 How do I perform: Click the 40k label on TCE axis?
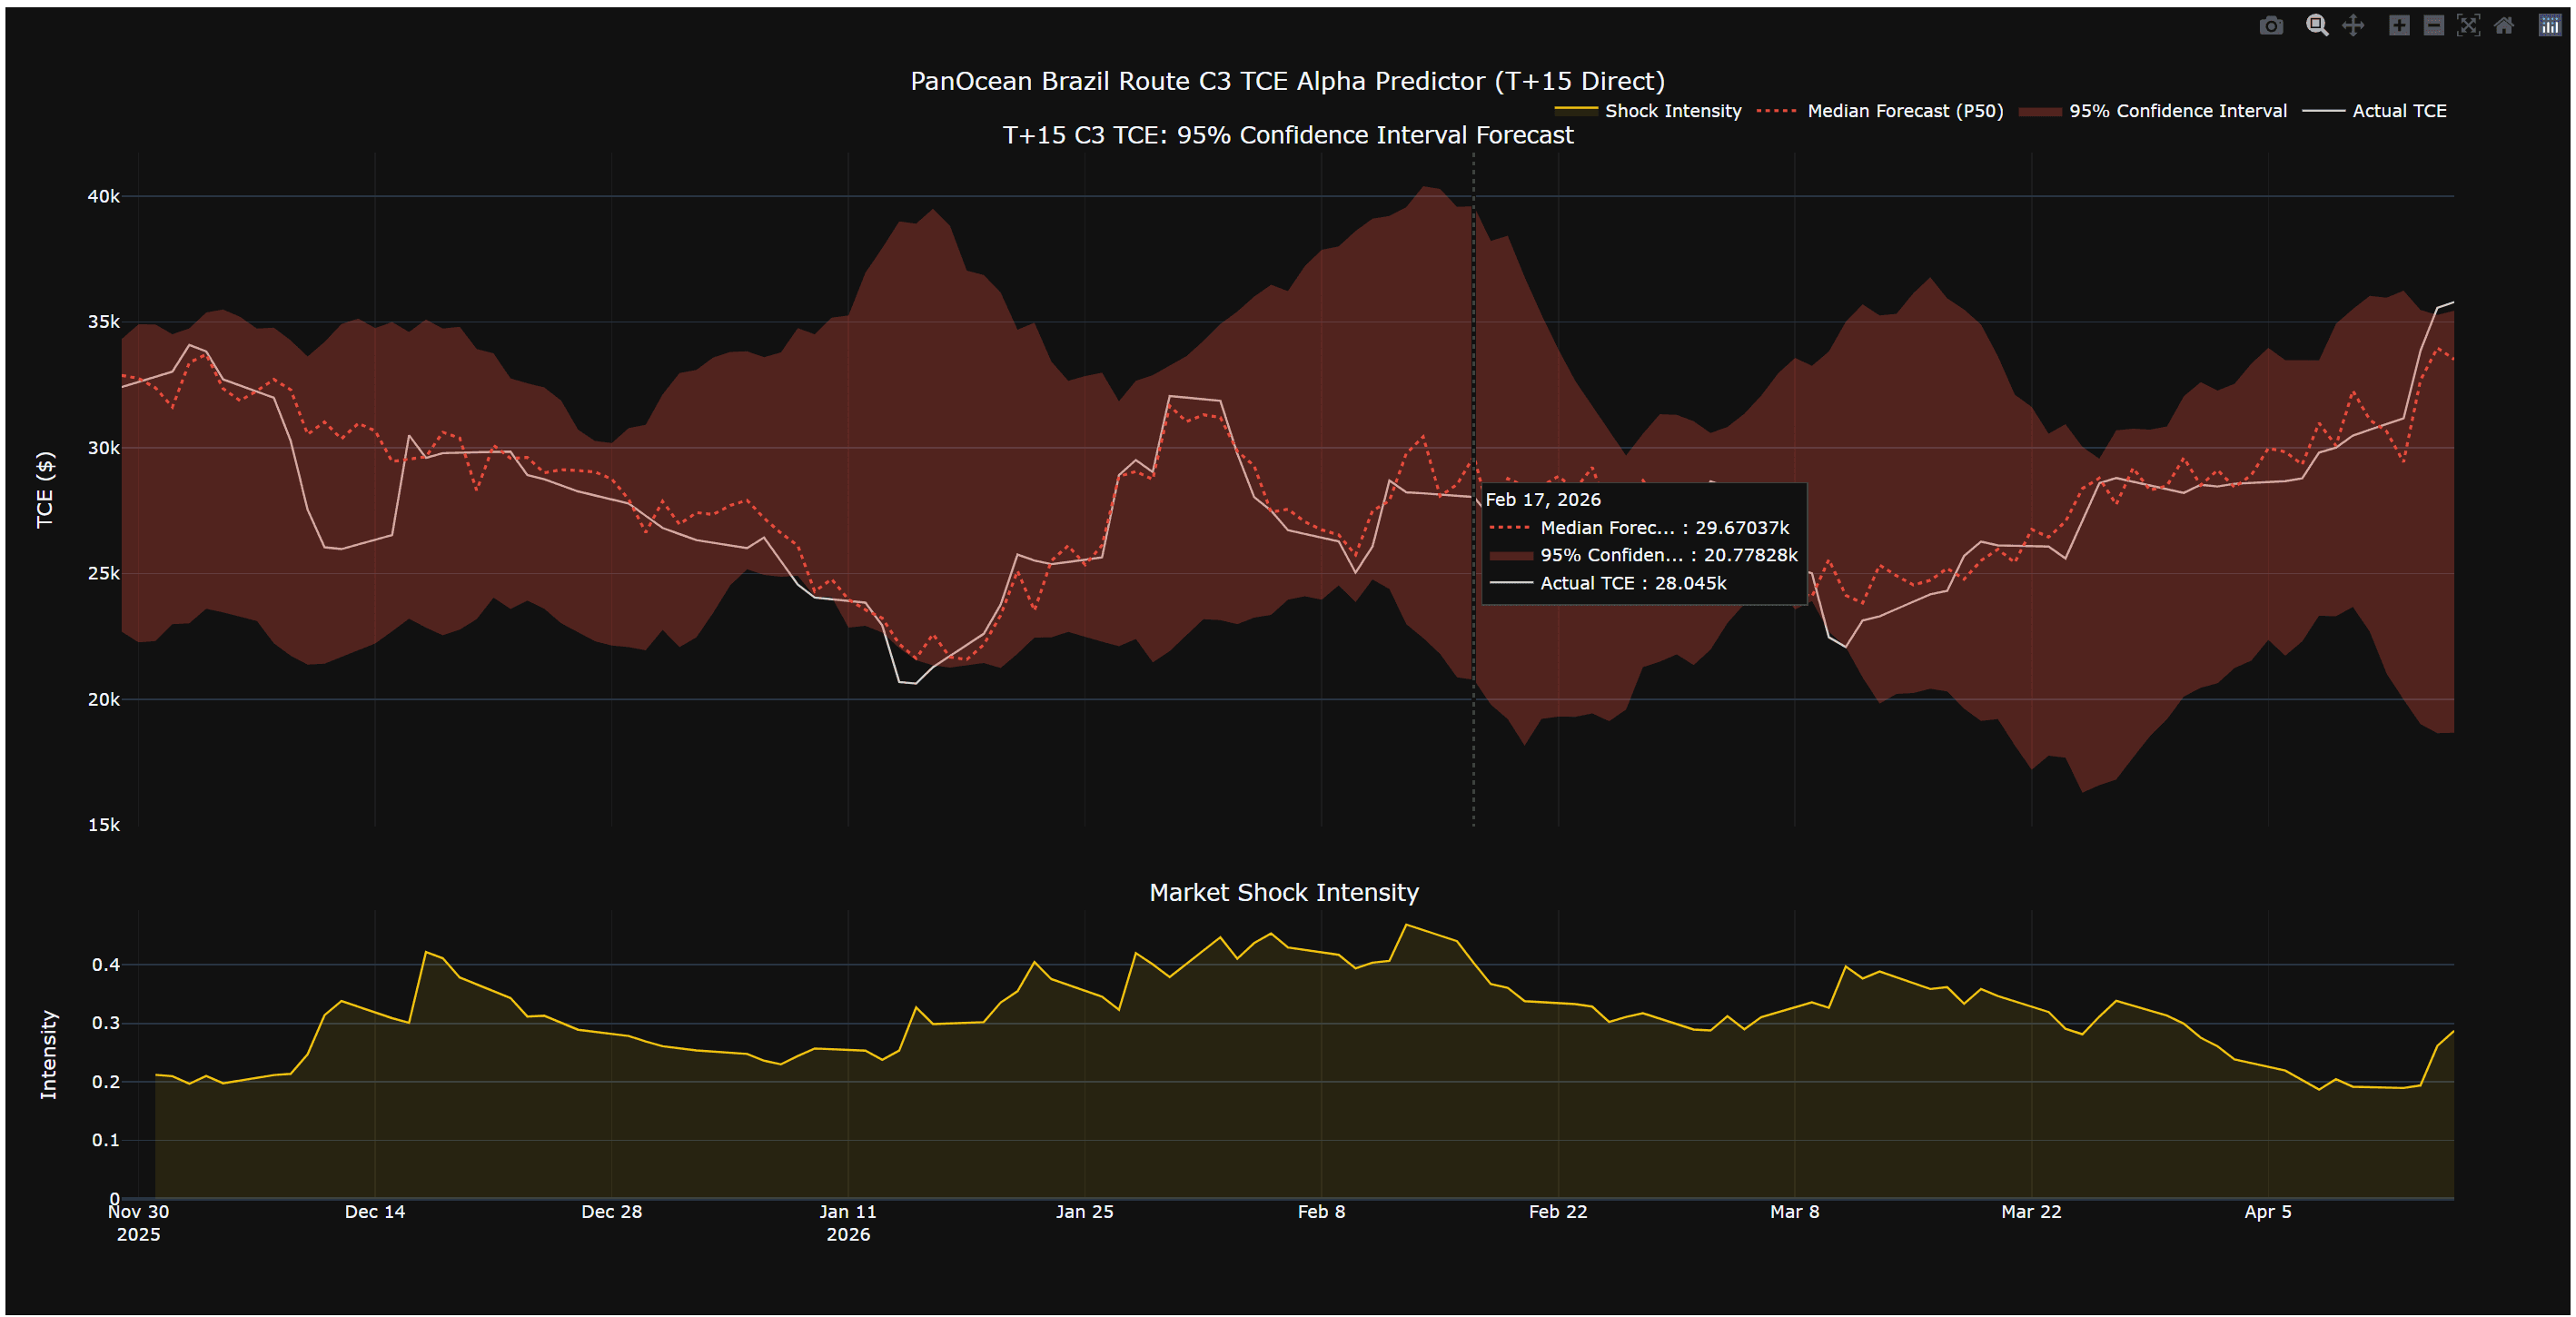104,197
